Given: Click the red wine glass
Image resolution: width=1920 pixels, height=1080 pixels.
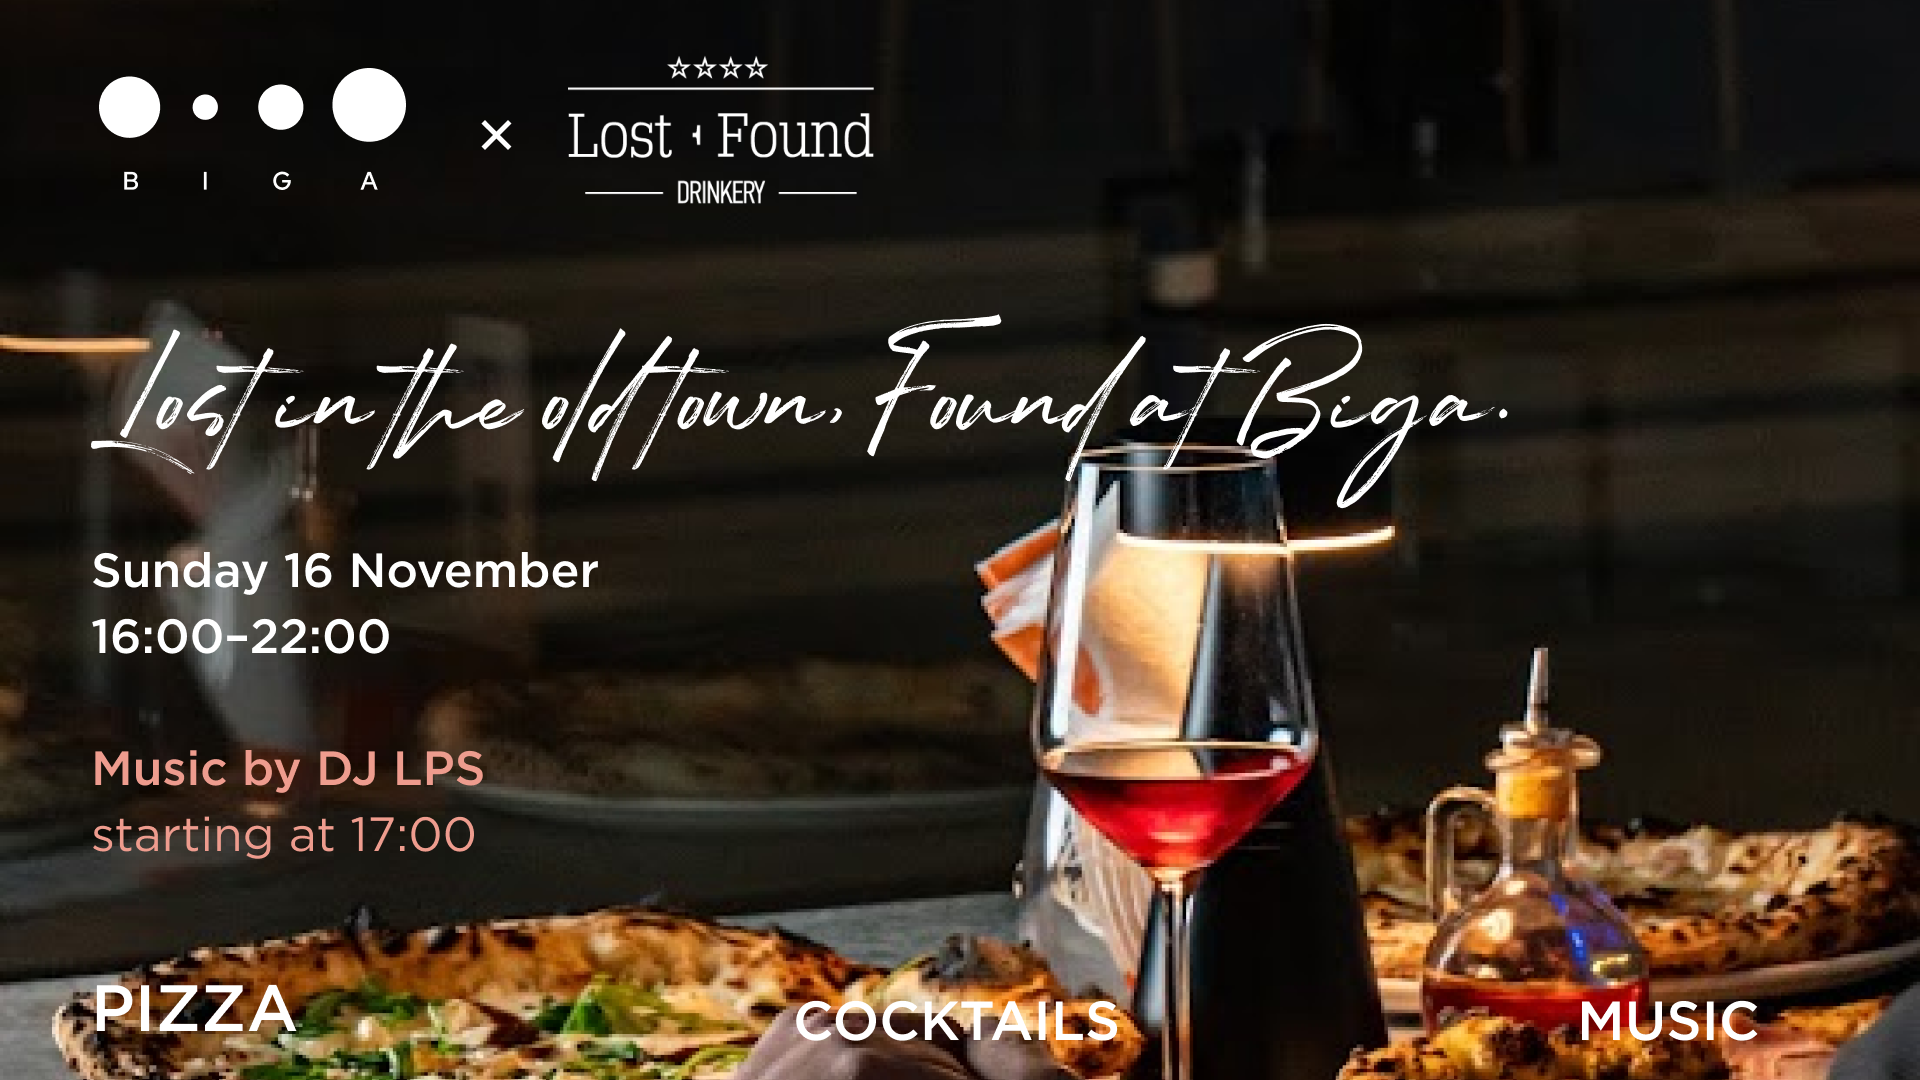Looking at the screenshot, I should 1176,760.
